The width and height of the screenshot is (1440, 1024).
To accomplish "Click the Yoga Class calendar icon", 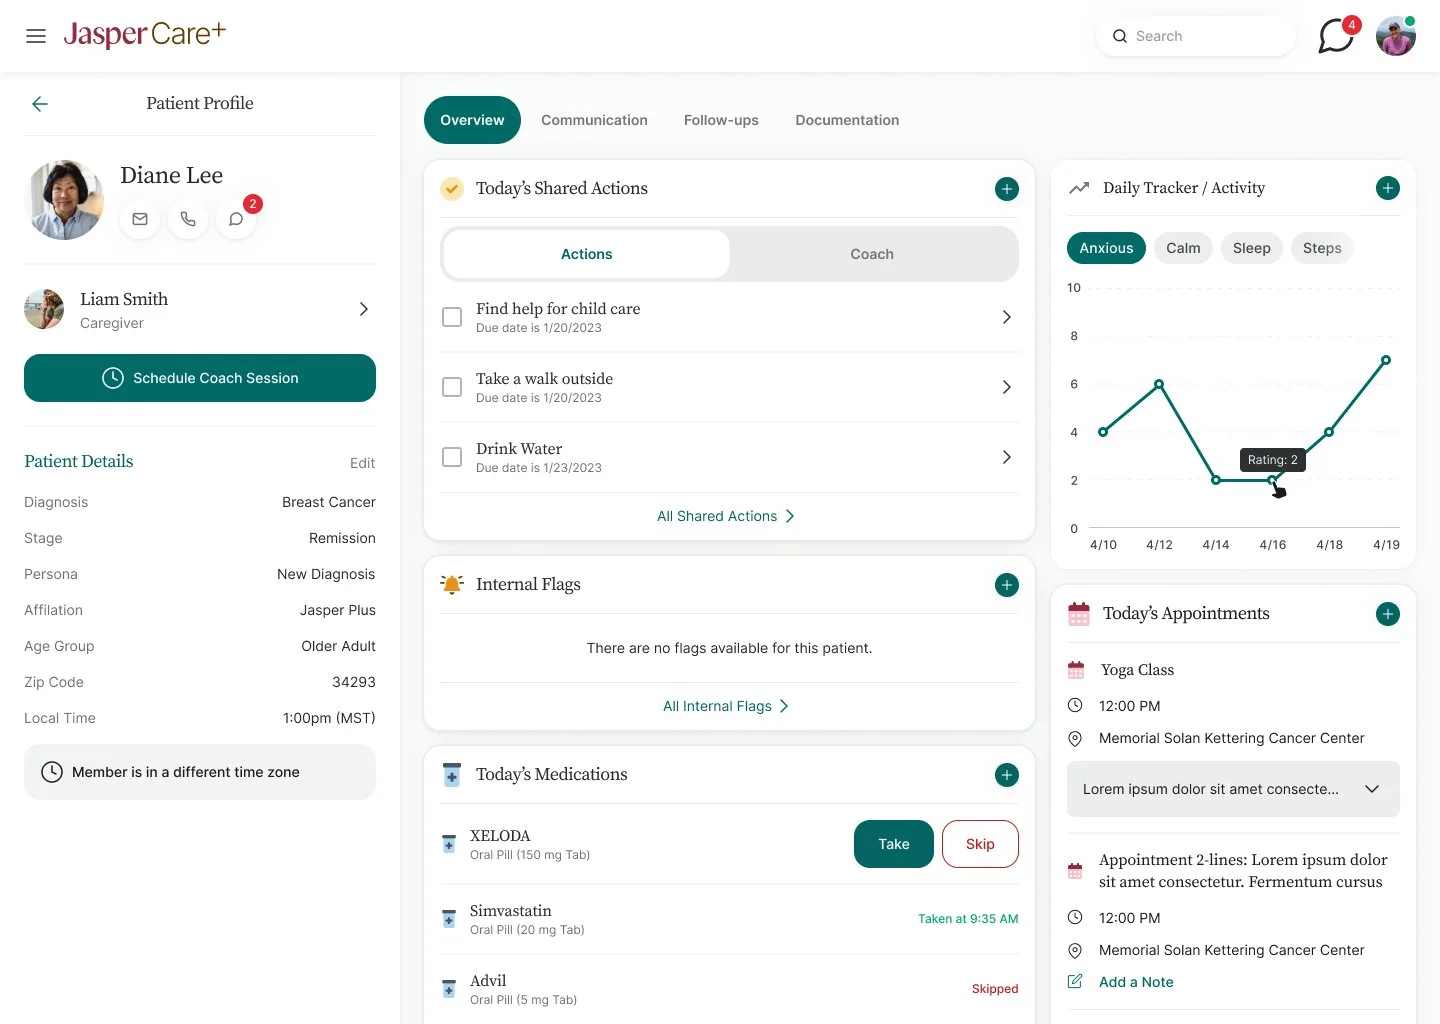I will (x=1076, y=670).
